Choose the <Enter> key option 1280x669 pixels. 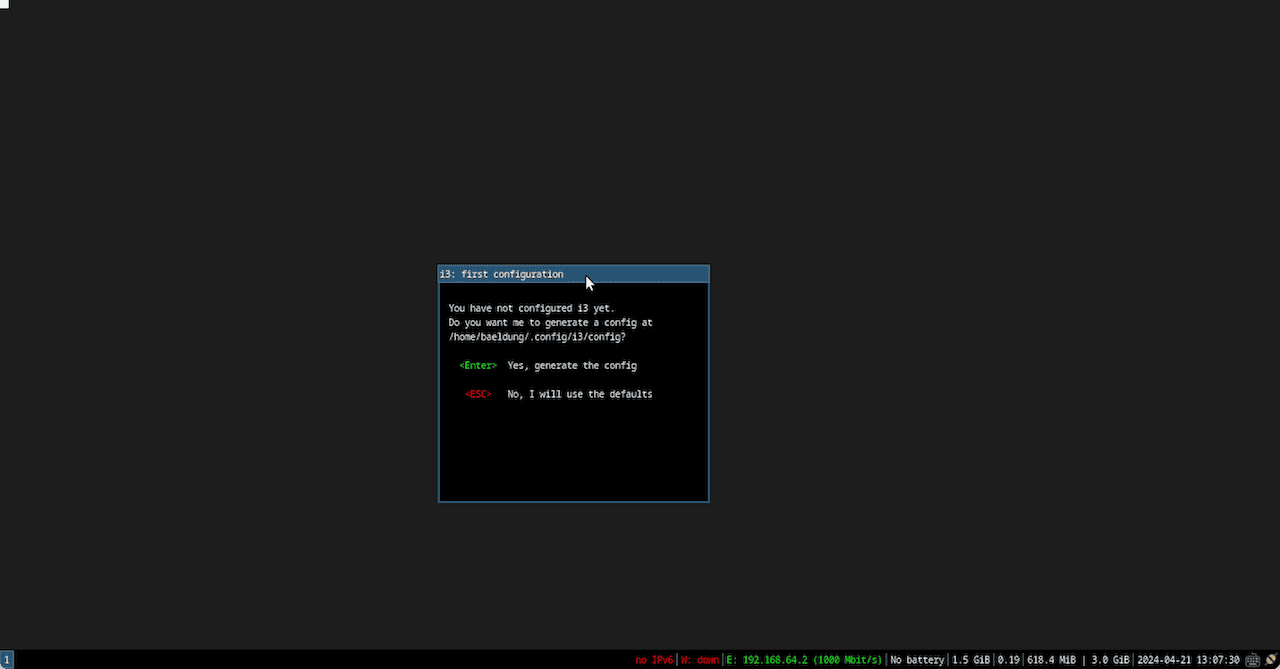pyautogui.click(x=478, y=366)
